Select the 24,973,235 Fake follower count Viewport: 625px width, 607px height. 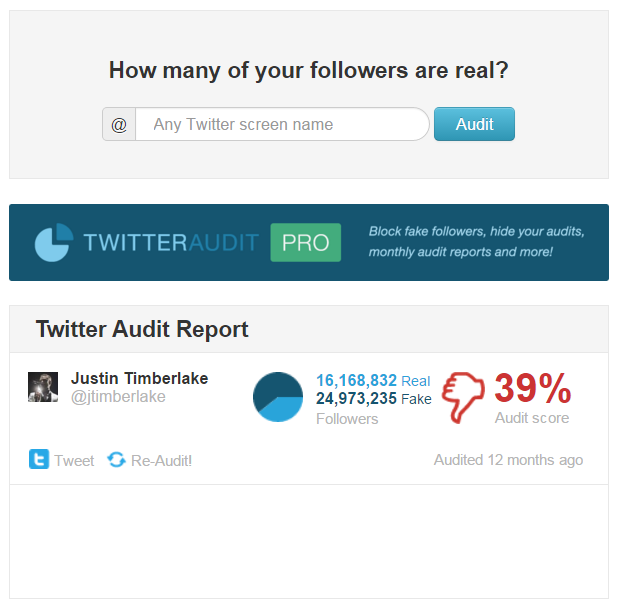tap(373, 399)
